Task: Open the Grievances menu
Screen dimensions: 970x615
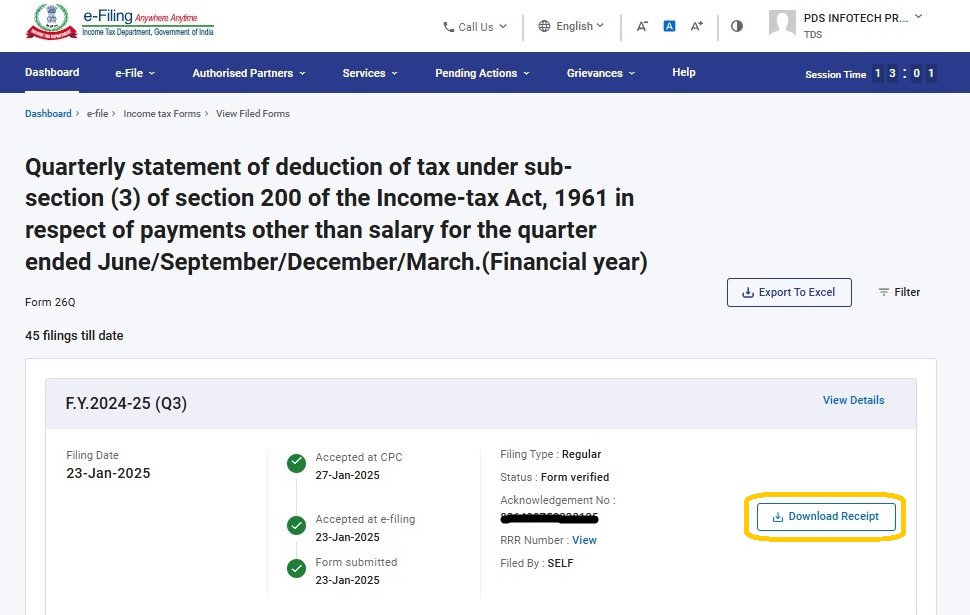Action: coord(601,73)
